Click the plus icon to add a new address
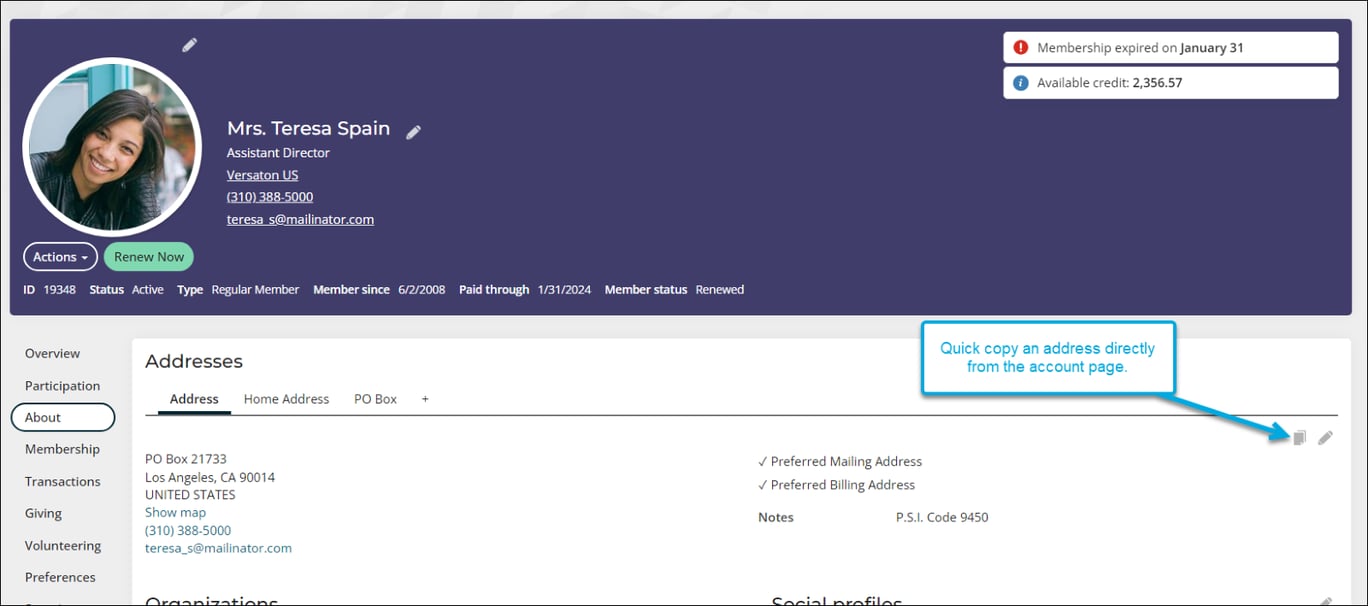This screenshot has width=1368, height=606. [x=424, y=398]
